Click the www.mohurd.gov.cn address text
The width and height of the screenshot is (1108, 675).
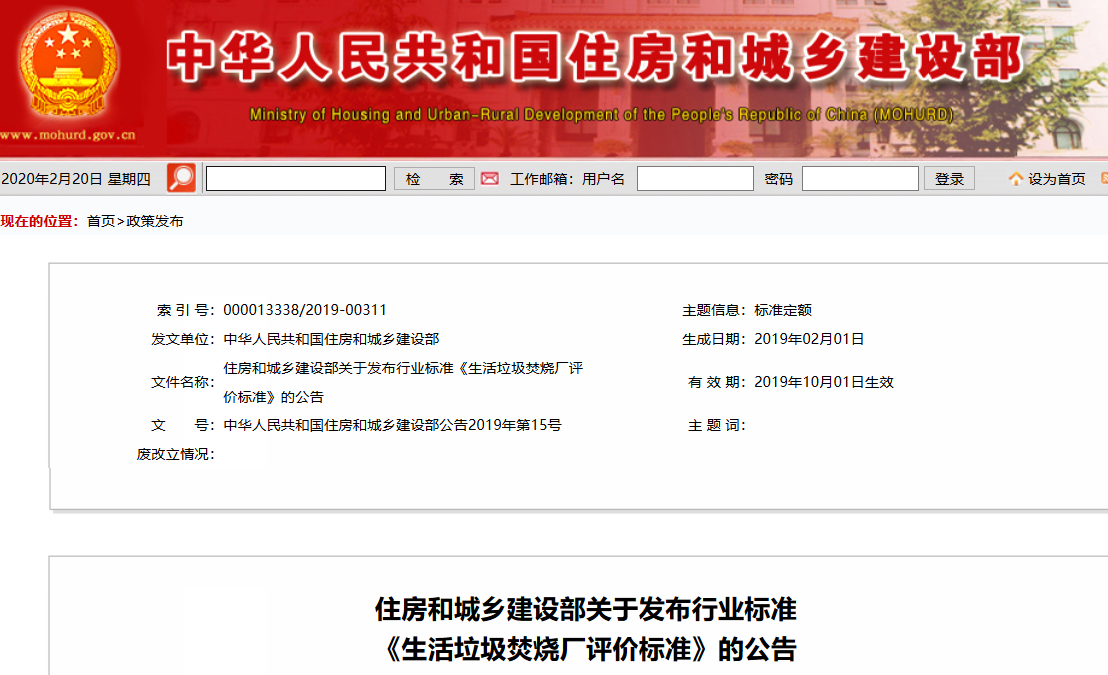point(68,134)
